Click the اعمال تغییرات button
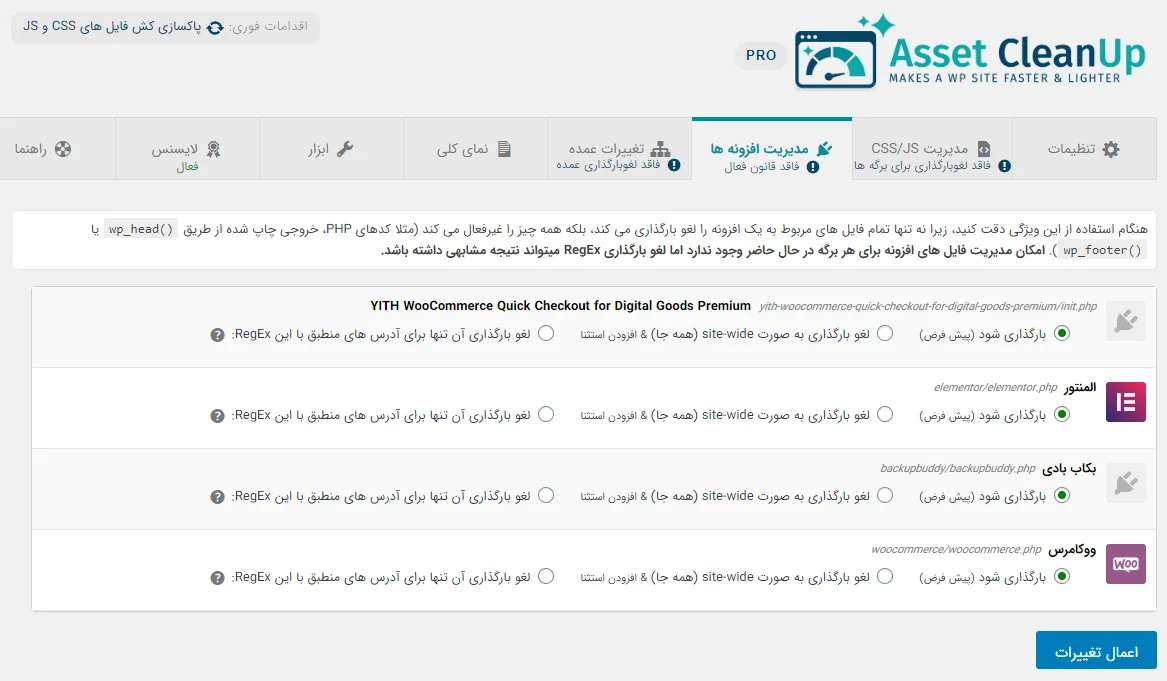Screen dimensions: 1167x681 pyautogui.click(x=1096, y=652)
